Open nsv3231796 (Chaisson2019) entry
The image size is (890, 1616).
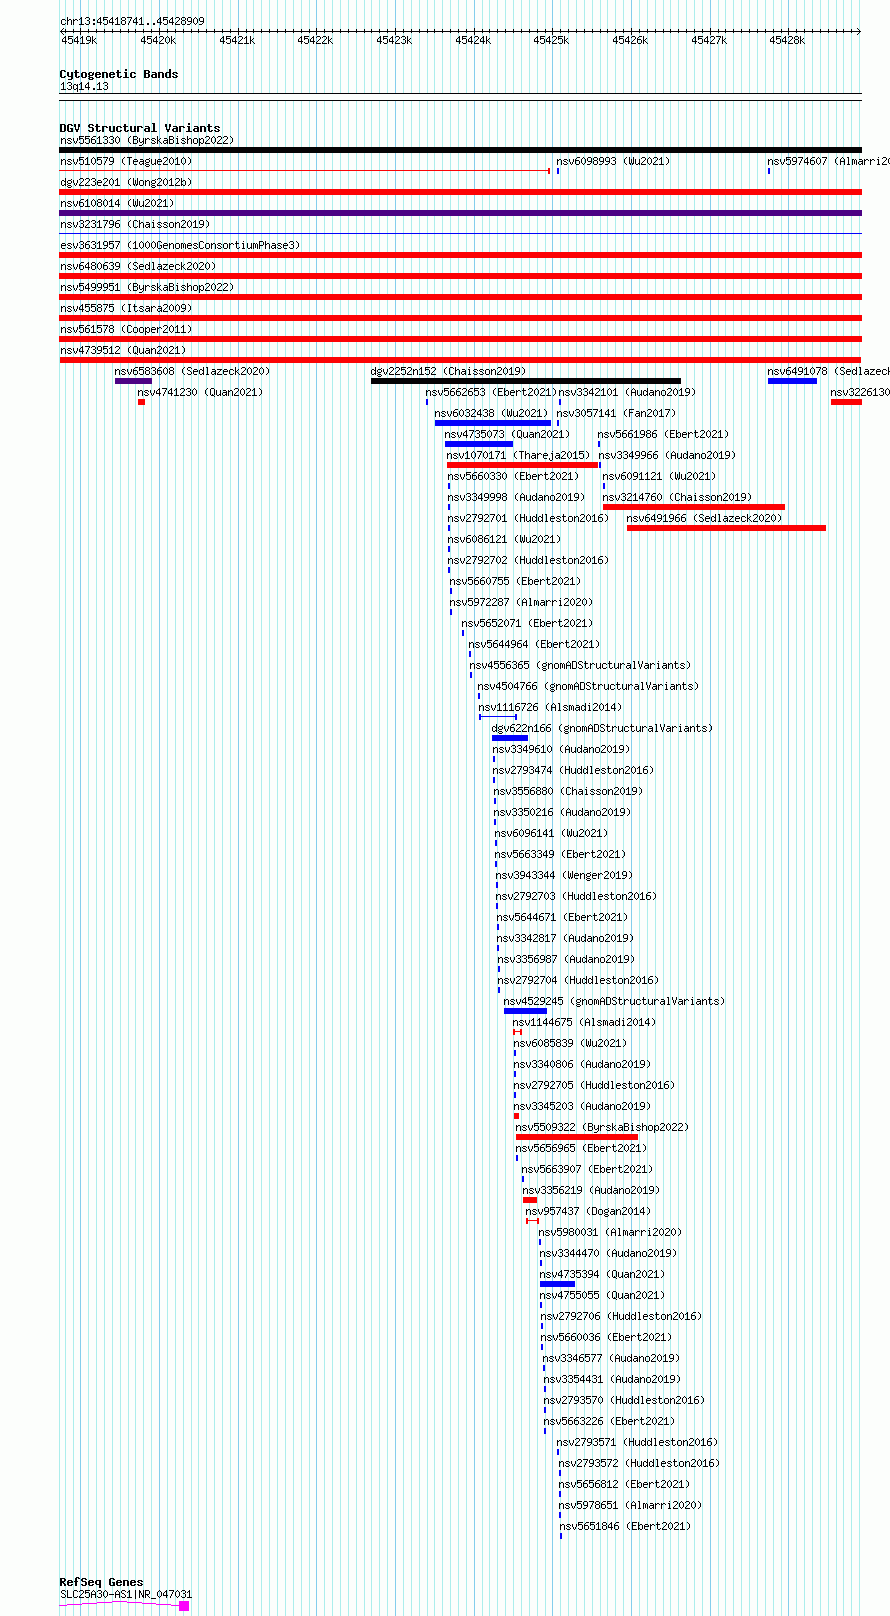tap(134, 224)
